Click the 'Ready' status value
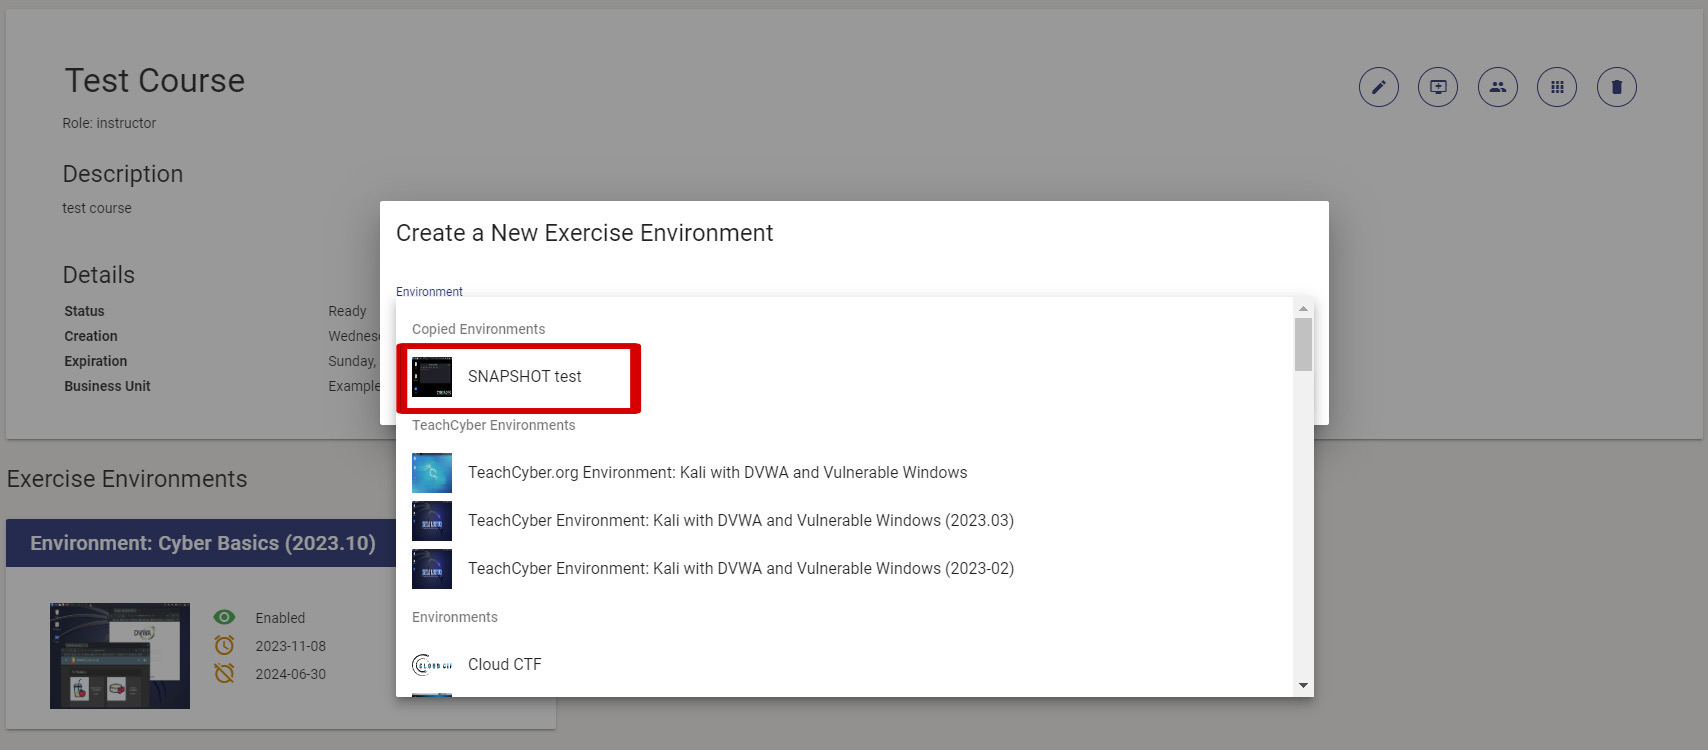 point(347,311)
